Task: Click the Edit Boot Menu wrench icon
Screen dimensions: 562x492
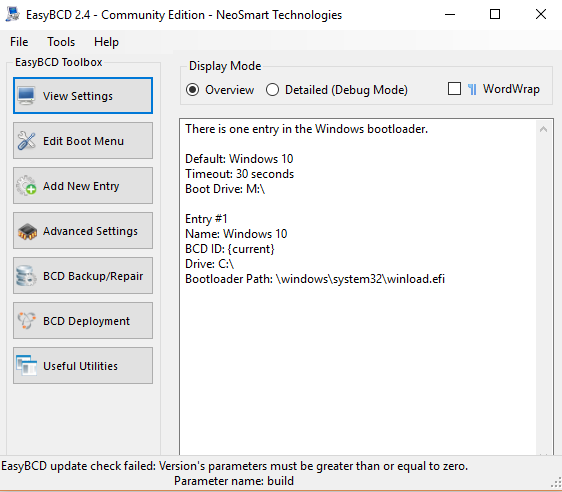Action: coord(27,140)
